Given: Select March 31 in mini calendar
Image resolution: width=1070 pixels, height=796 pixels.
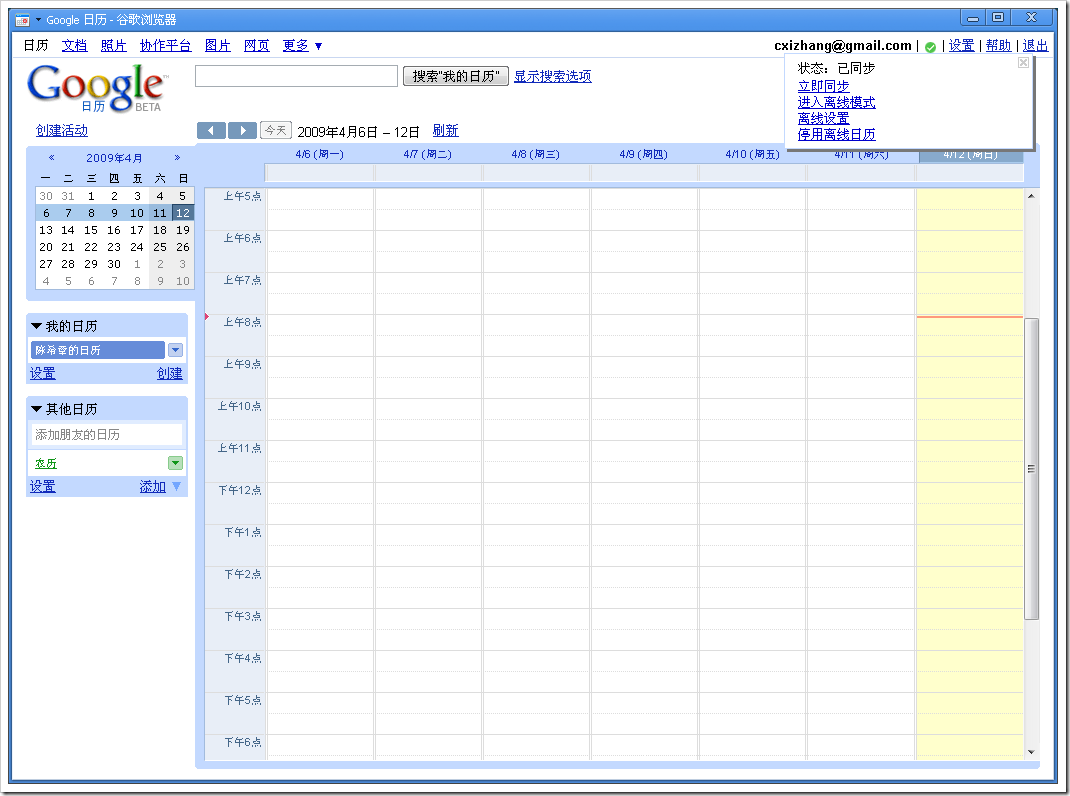Looking at the screenshot, I should [68, 196].
